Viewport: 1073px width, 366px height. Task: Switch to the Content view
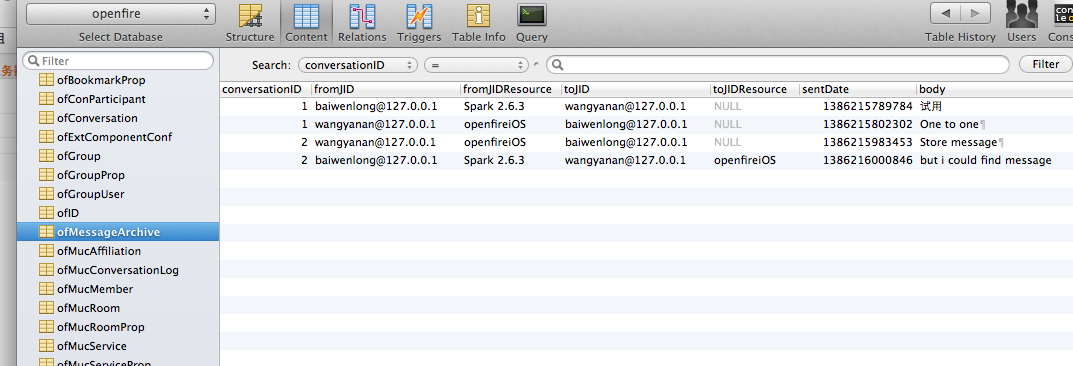306,23
